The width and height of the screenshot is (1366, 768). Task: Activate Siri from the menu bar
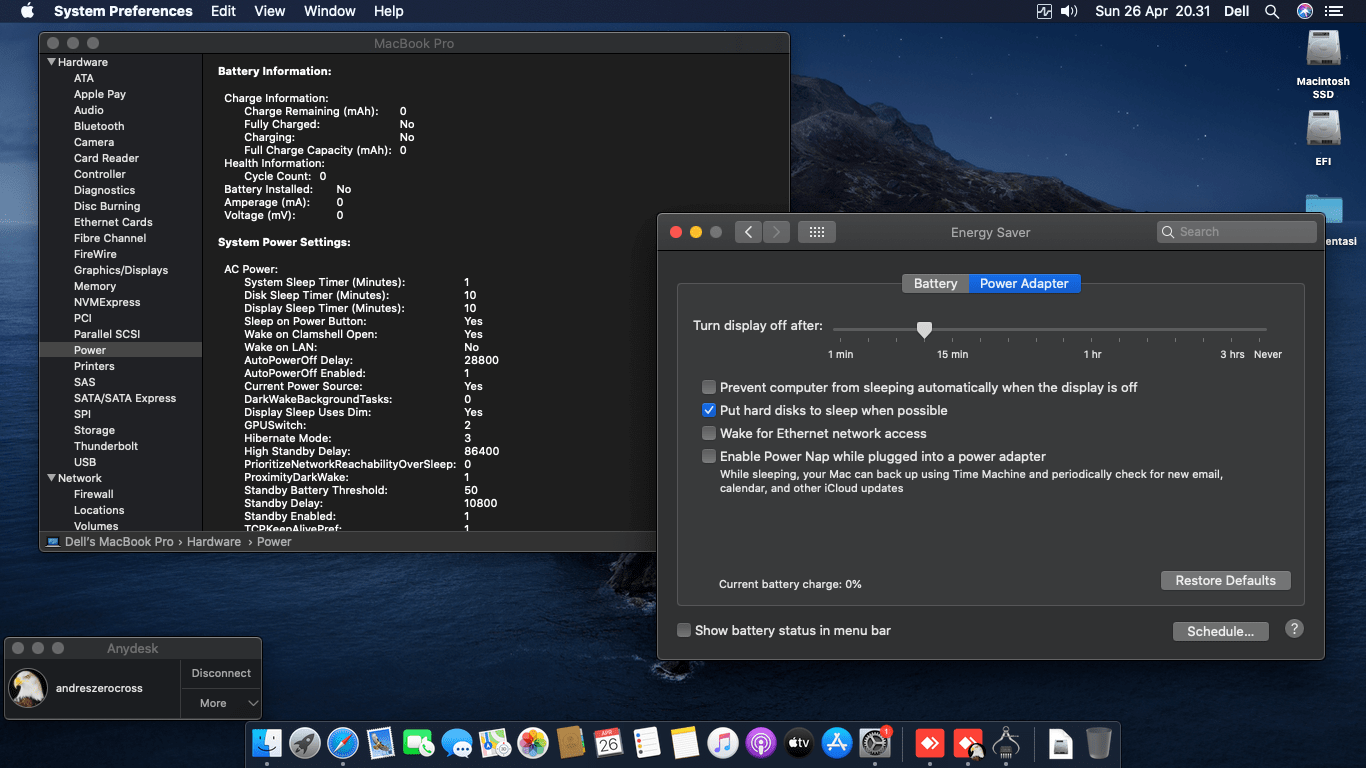point(1305,11)
